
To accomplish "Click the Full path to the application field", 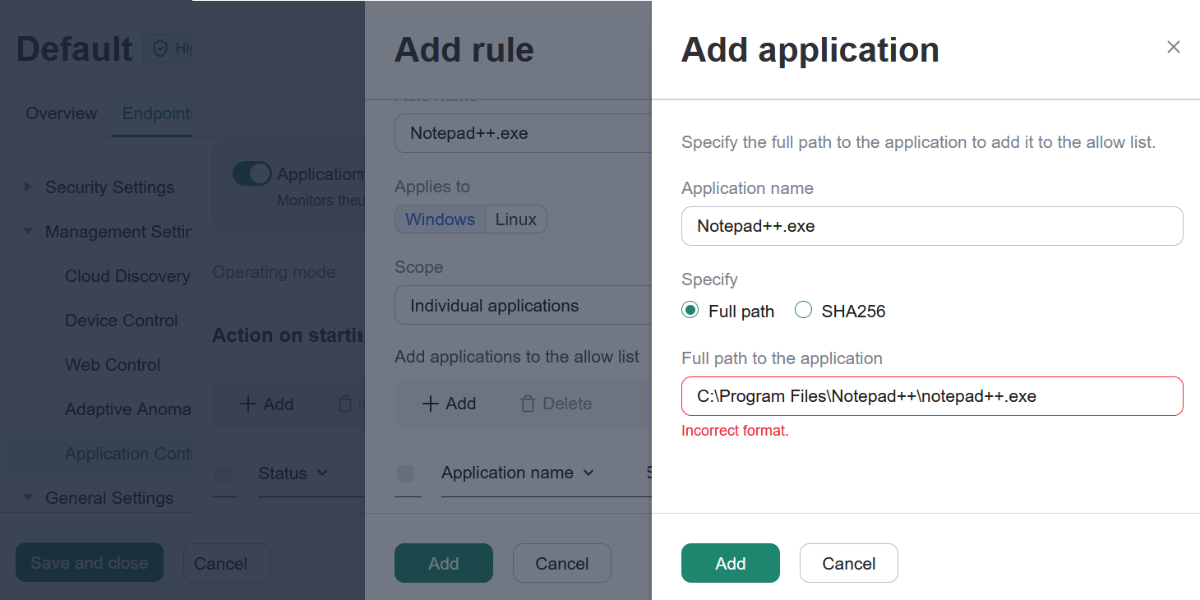I will tap(931, 396).
